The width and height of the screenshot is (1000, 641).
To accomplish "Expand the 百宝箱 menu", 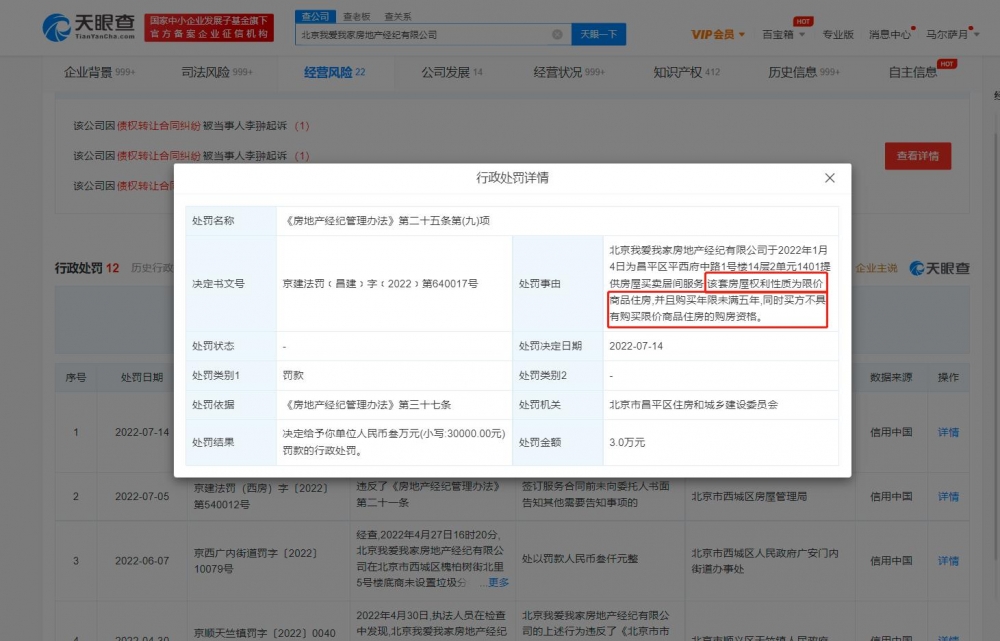I will click(x=783, y=34).
